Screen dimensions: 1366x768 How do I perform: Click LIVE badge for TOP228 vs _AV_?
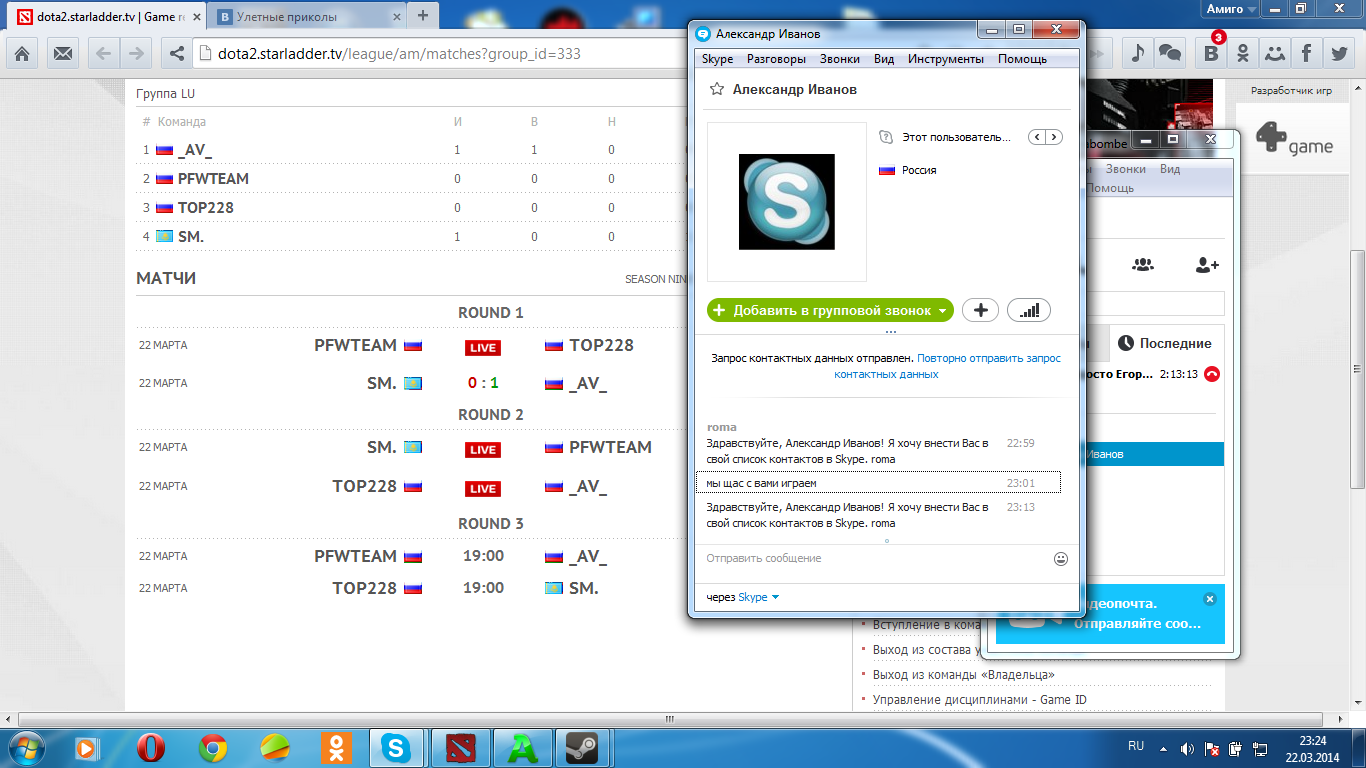tap(483, 488)
